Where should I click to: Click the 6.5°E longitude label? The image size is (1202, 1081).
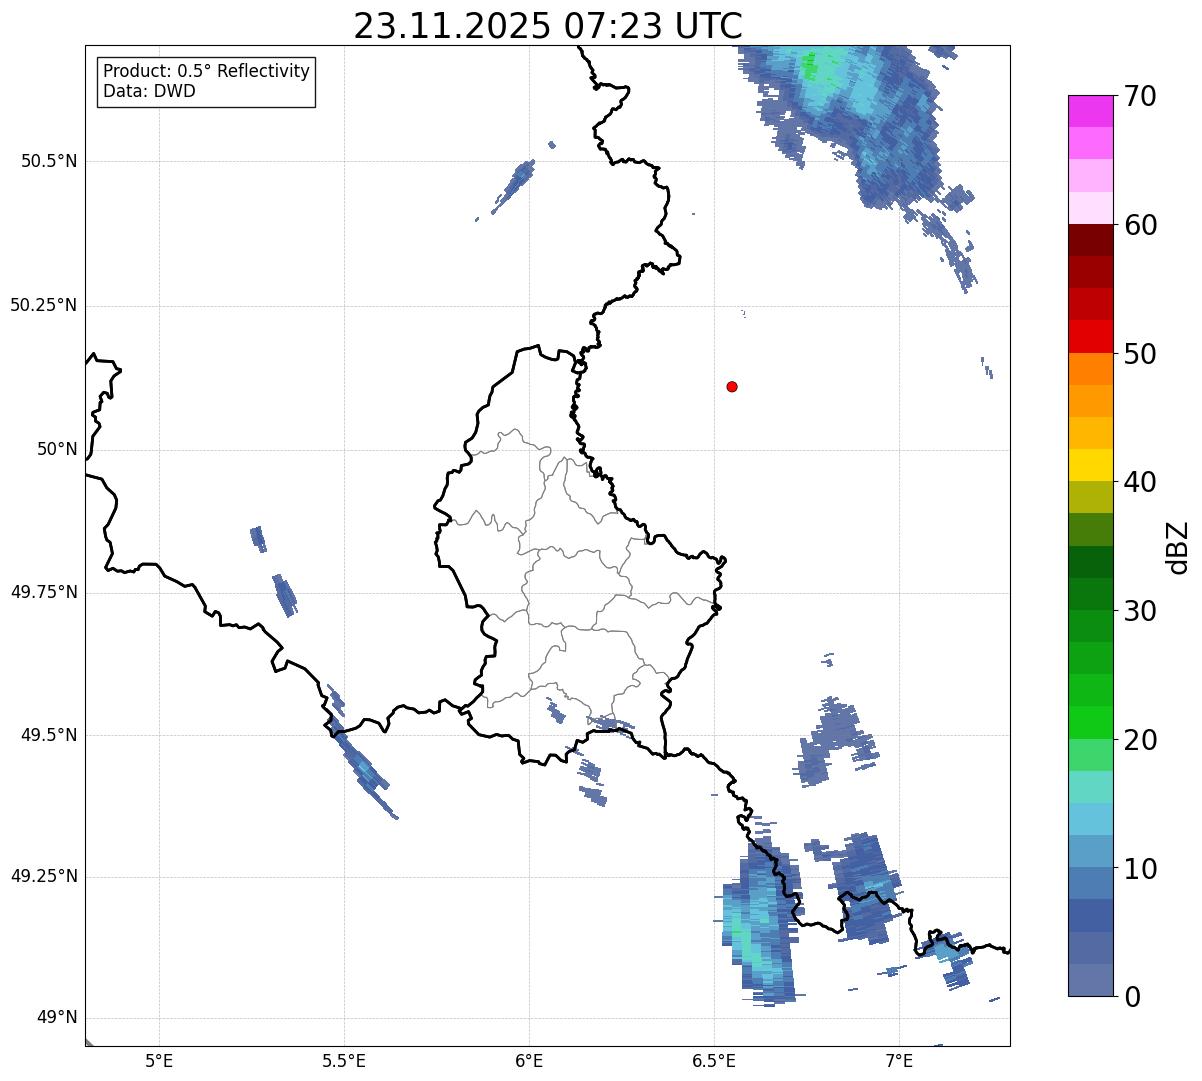pyautogui.click(x=714, y=1060)
